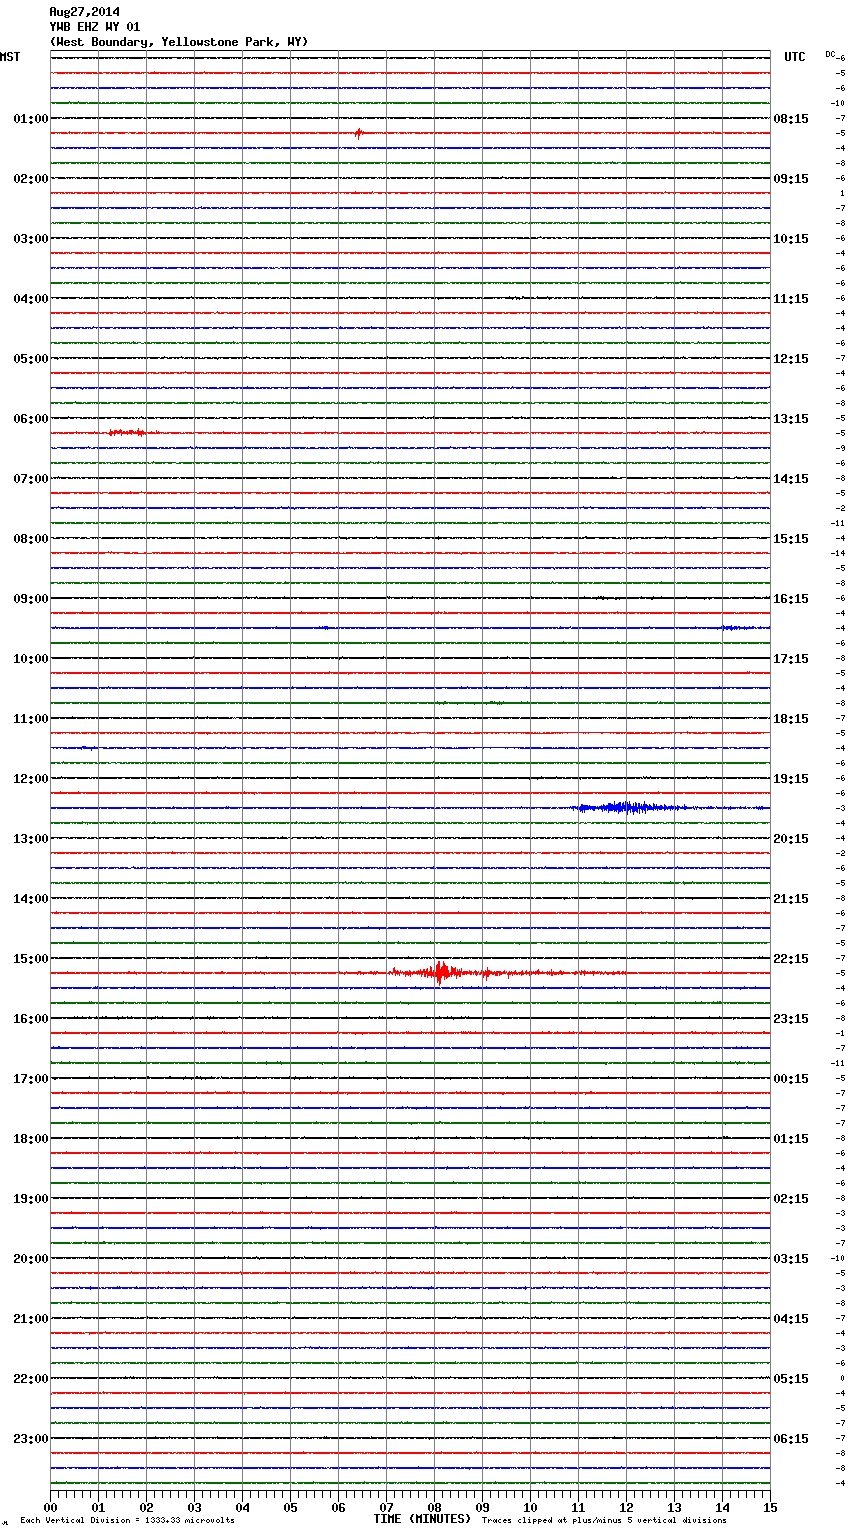Click the station code YWB EHZ WY 01
The image size is (850, 1534).
pyautogui.click(x=94, y=27)
